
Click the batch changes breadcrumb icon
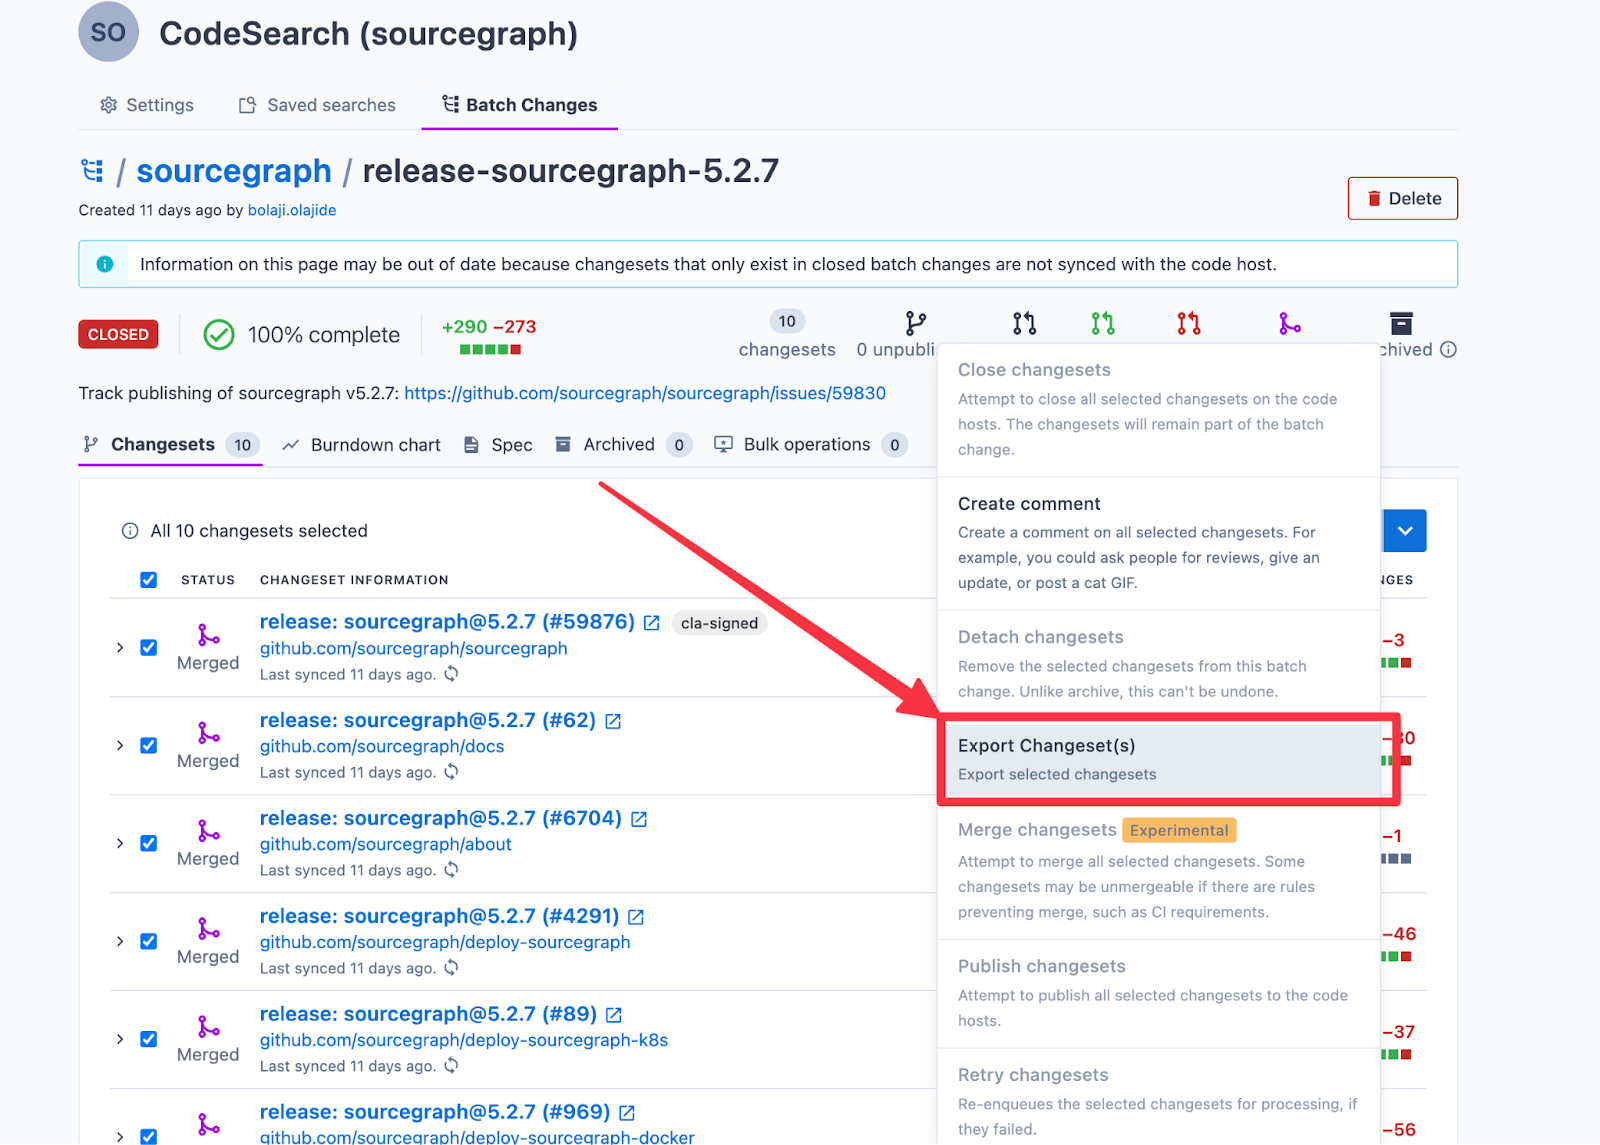pos(92,171)
